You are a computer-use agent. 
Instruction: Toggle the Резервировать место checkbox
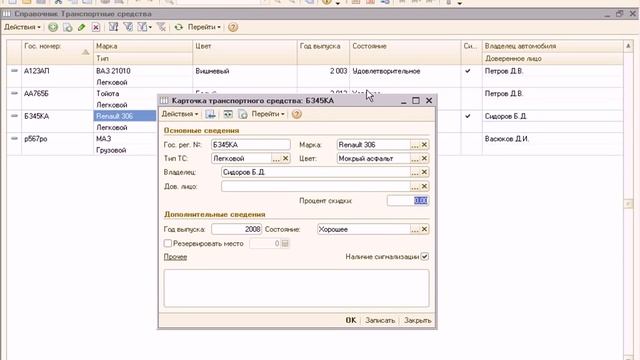point(168,243)
